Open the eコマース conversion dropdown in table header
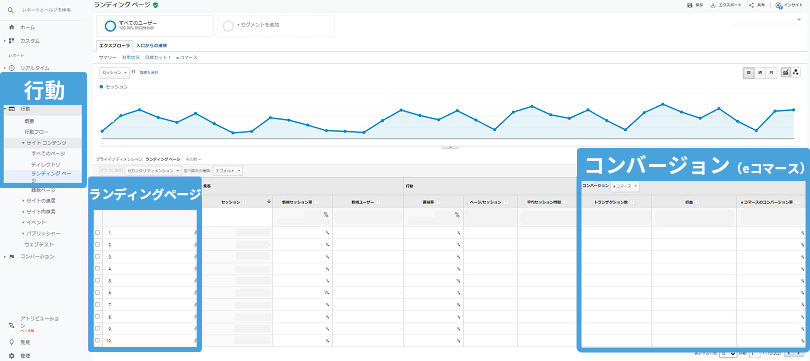The width and height of the screenshot is (810, 361). 625,186
